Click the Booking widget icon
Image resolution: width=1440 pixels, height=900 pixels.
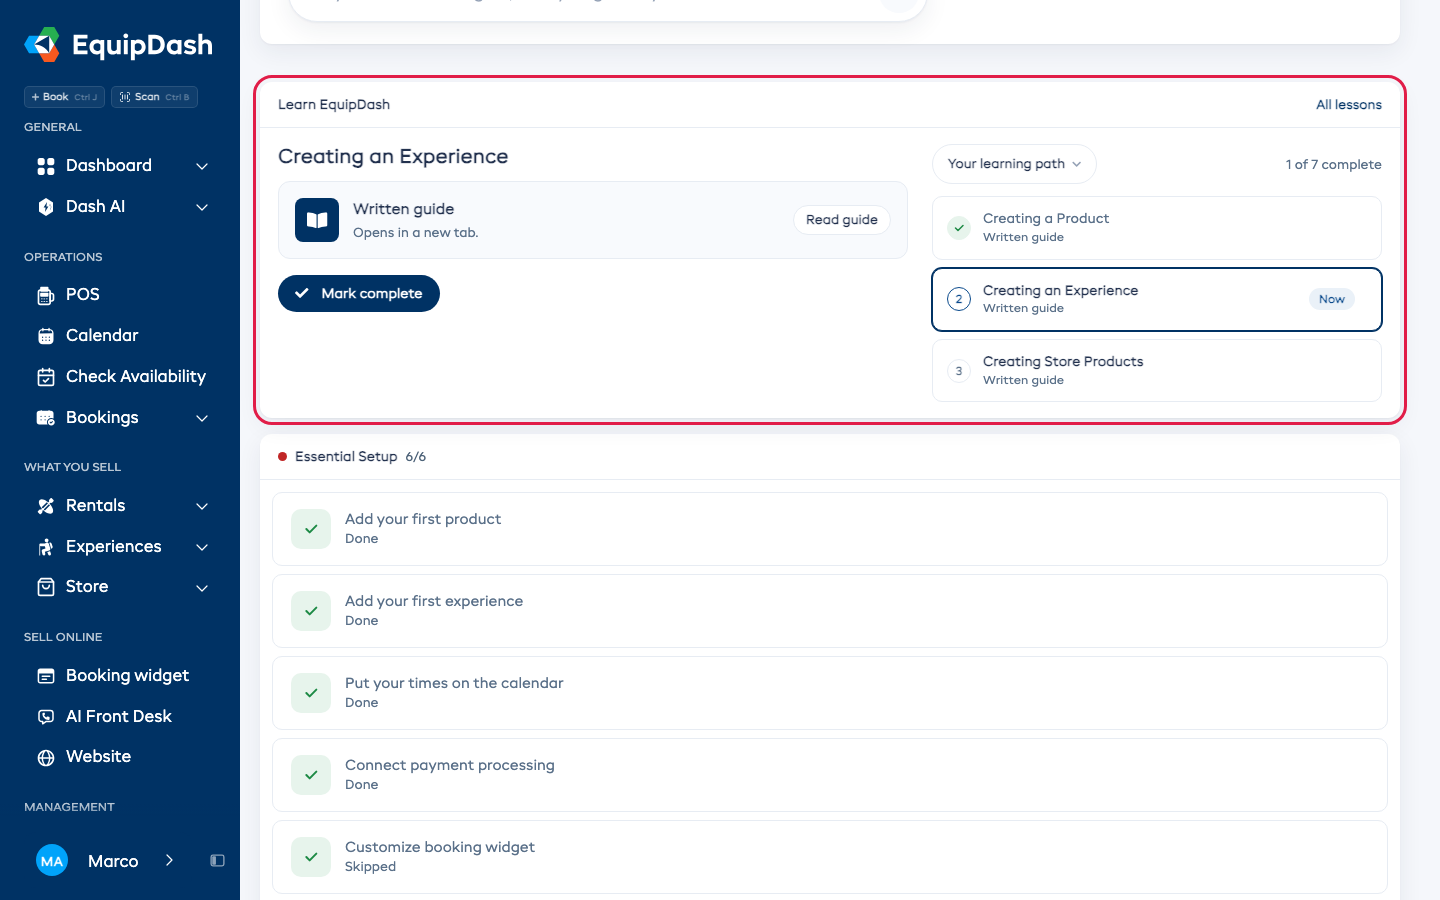coord(46,676)
